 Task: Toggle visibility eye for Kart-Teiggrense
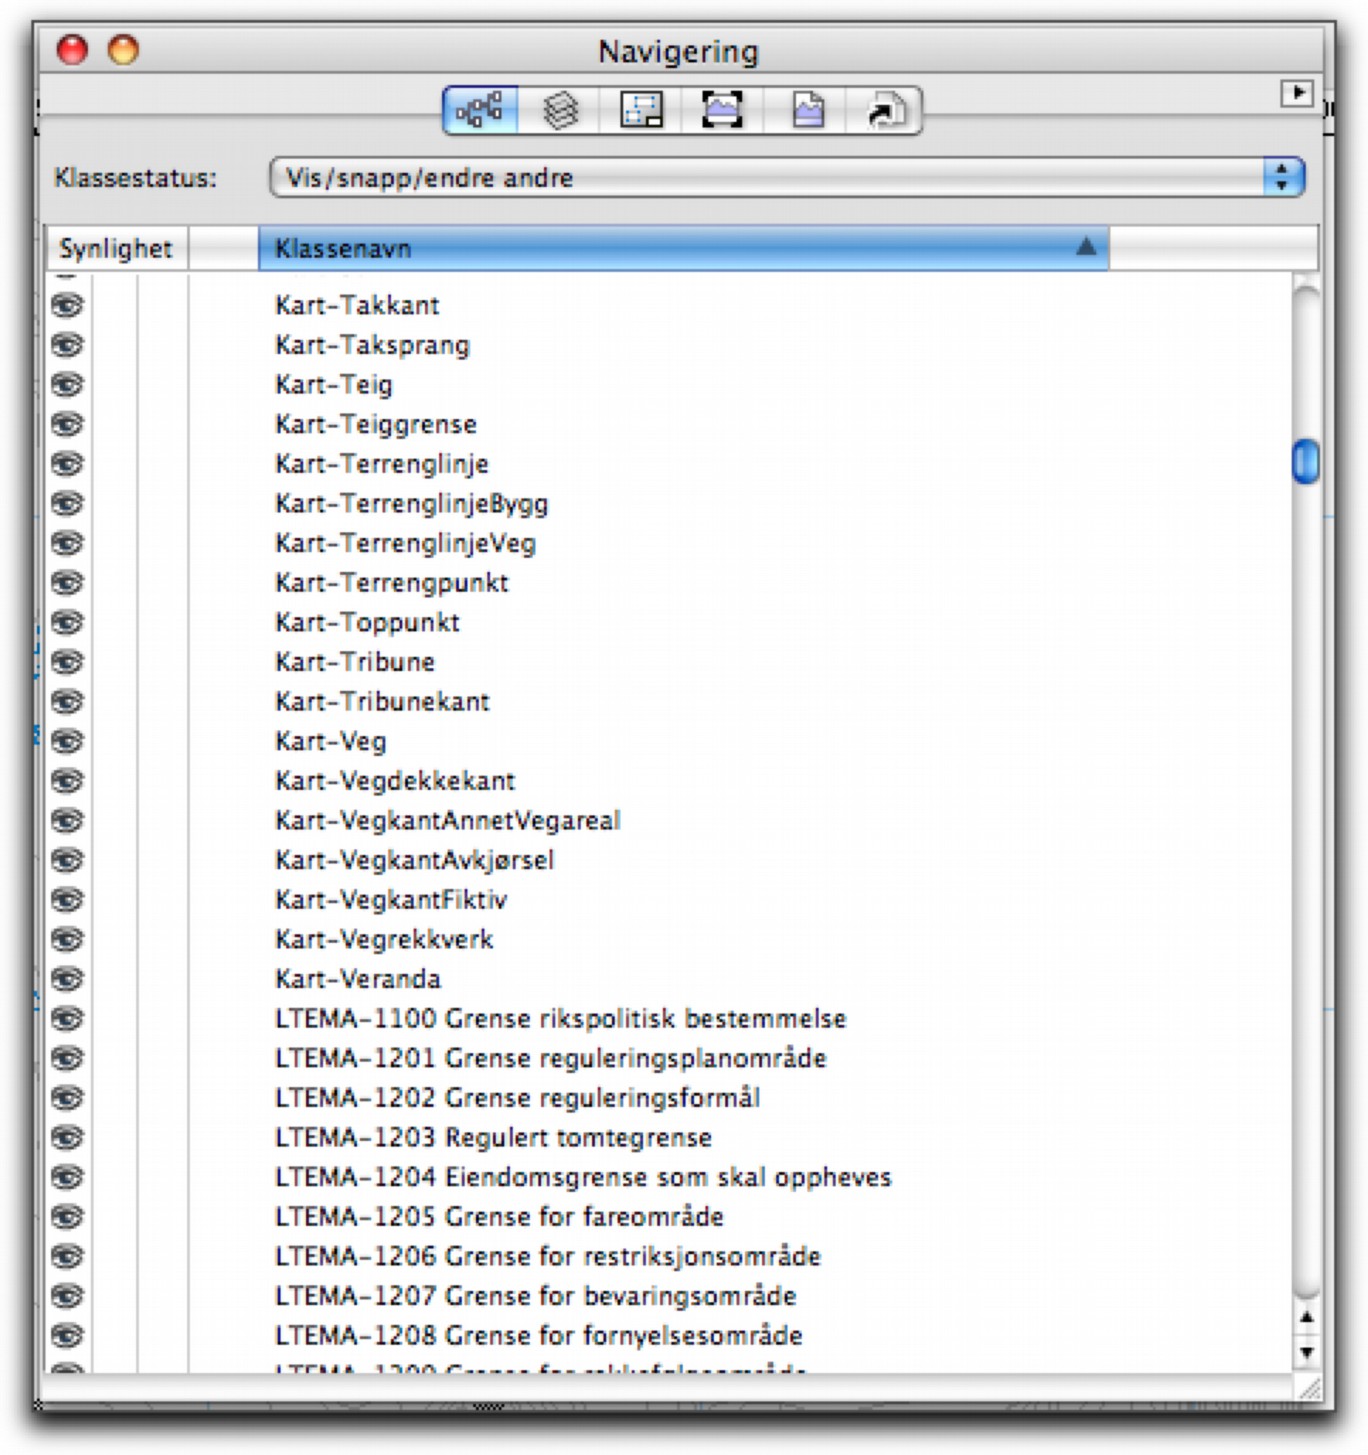[67, 424]
